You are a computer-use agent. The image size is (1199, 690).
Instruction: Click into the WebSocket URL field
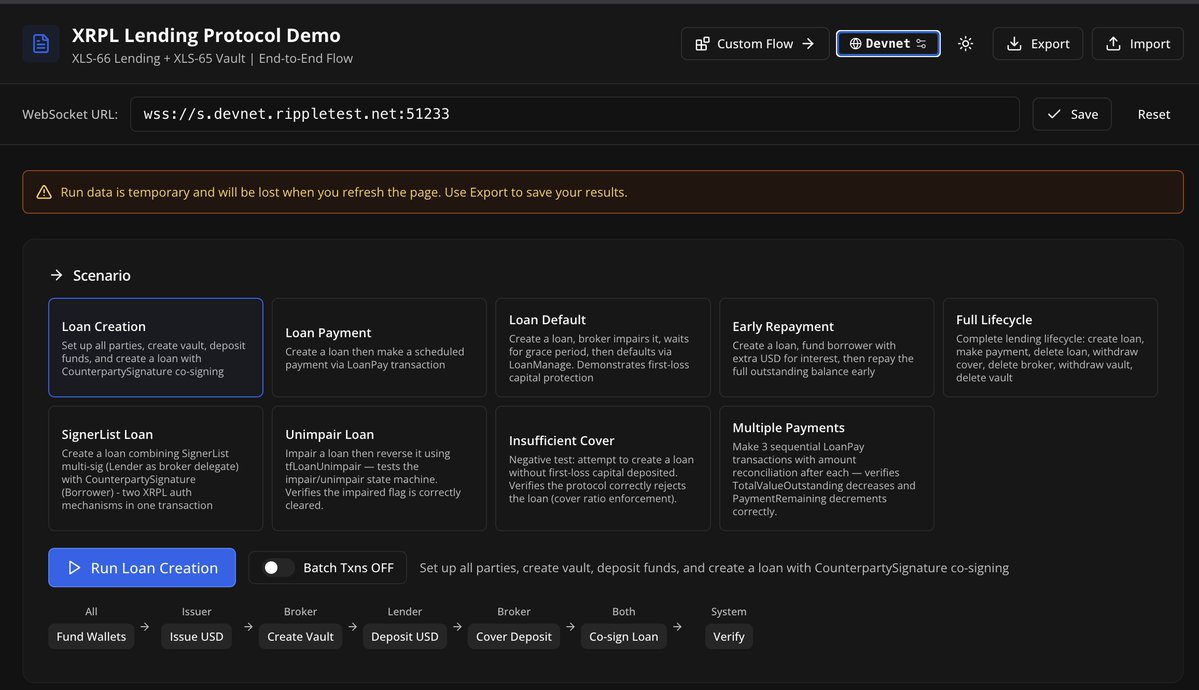pos(574,114)
